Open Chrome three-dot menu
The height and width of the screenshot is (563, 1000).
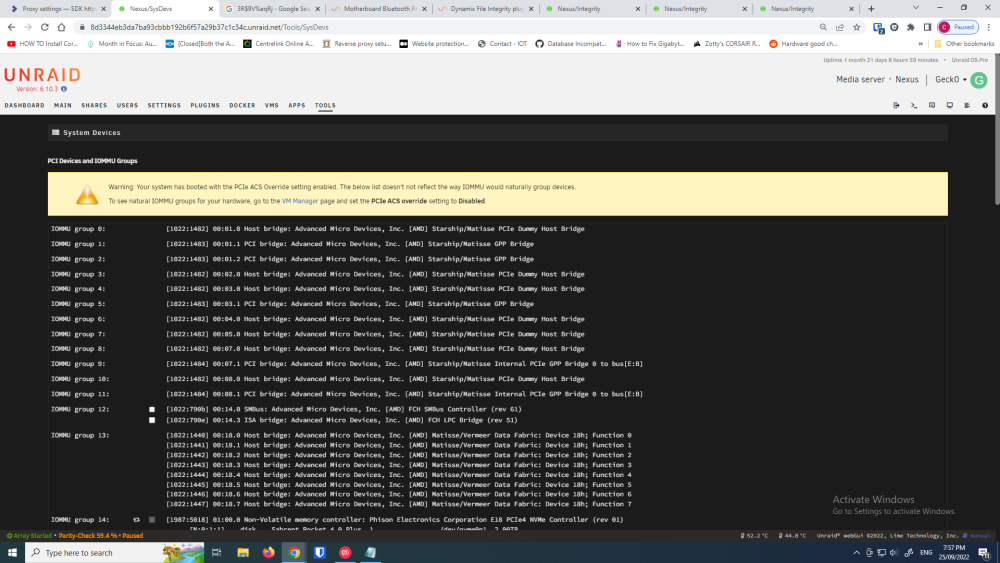989,27
